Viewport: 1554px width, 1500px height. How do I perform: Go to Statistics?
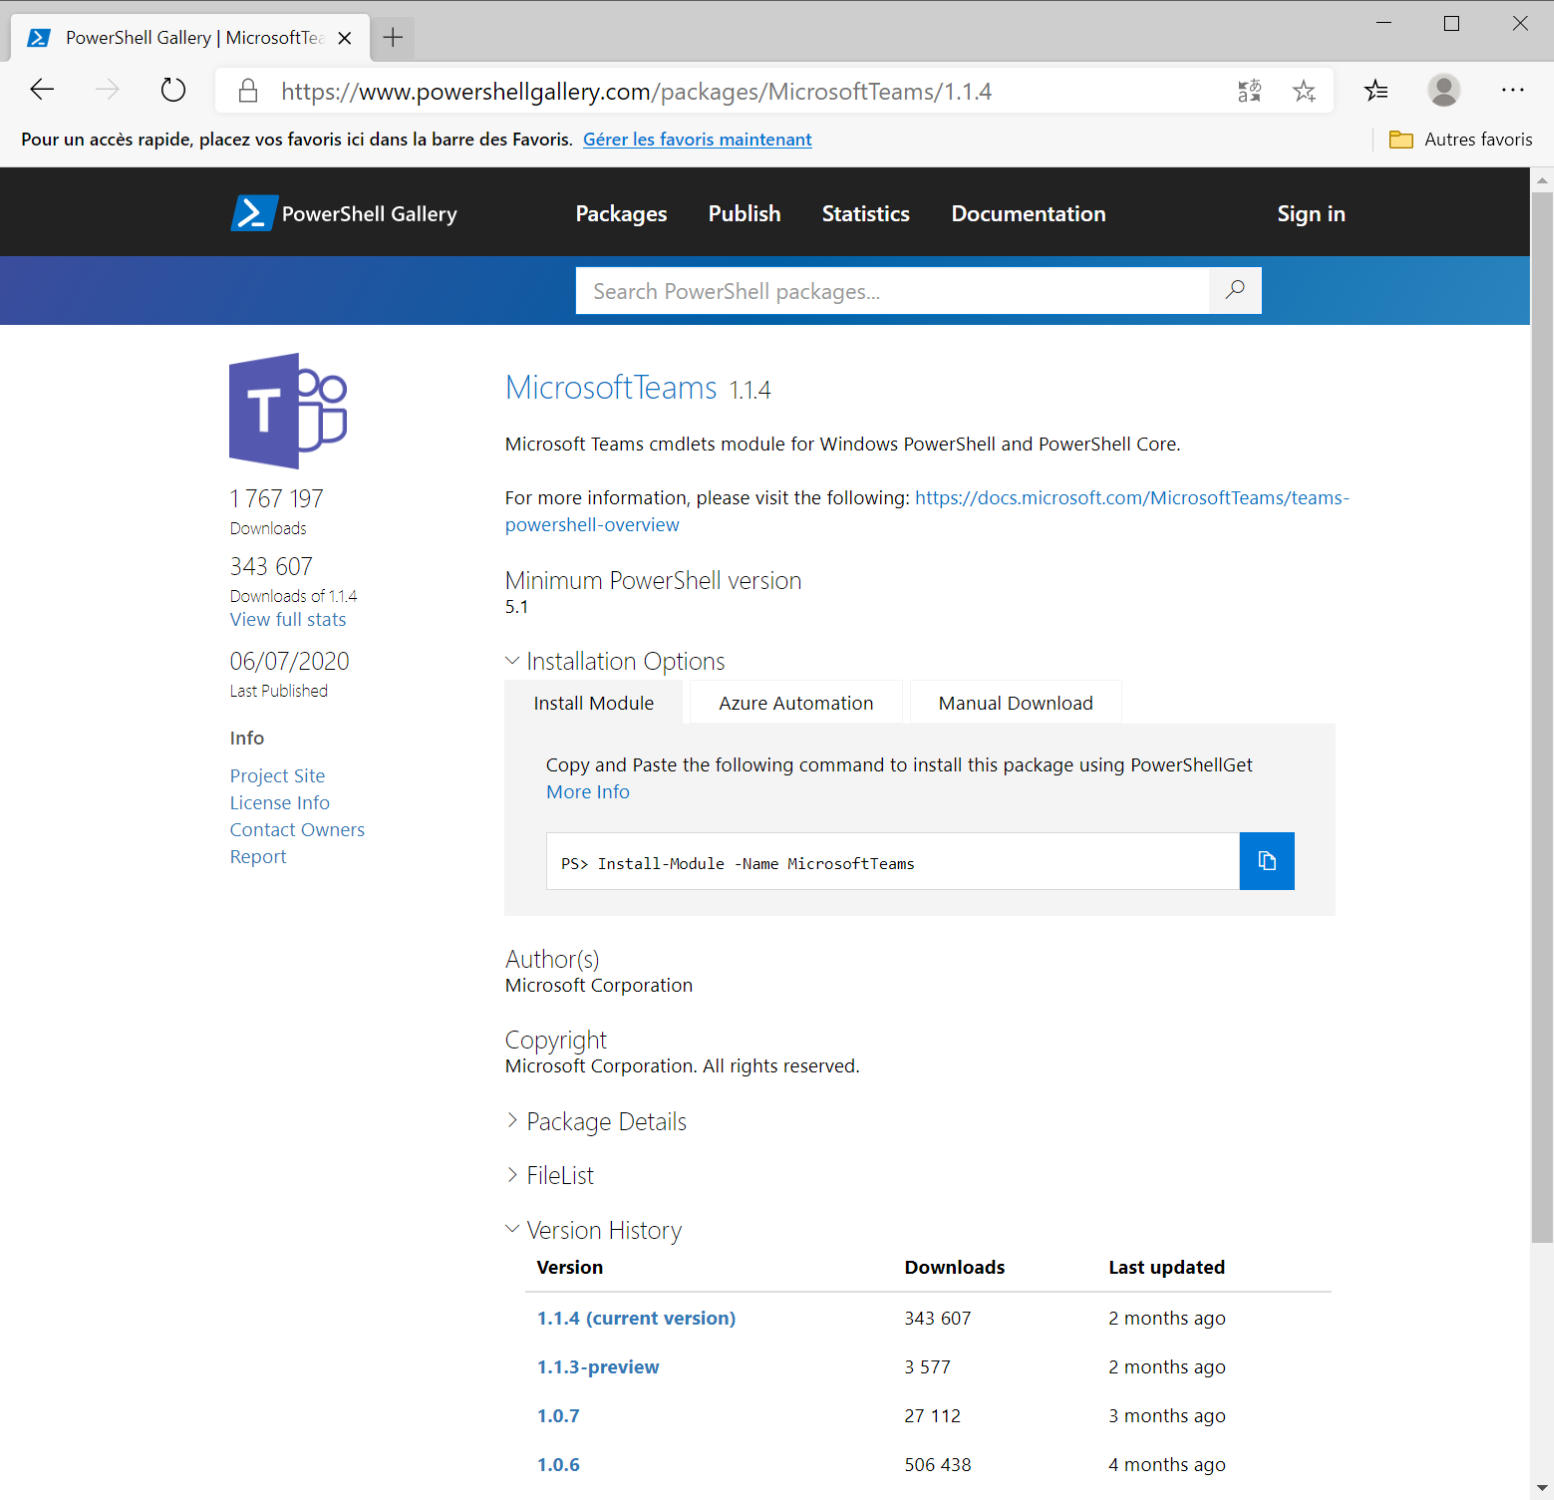[x=866, y=214]
